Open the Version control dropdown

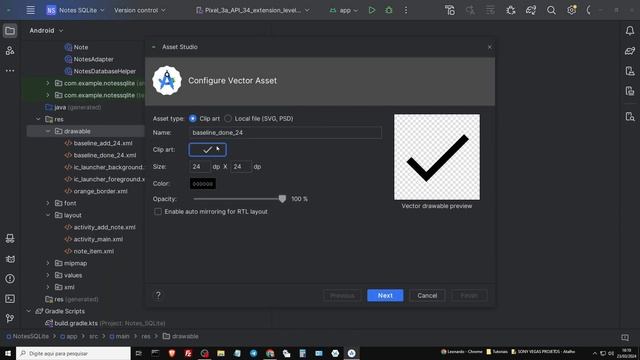pos(140,10)
